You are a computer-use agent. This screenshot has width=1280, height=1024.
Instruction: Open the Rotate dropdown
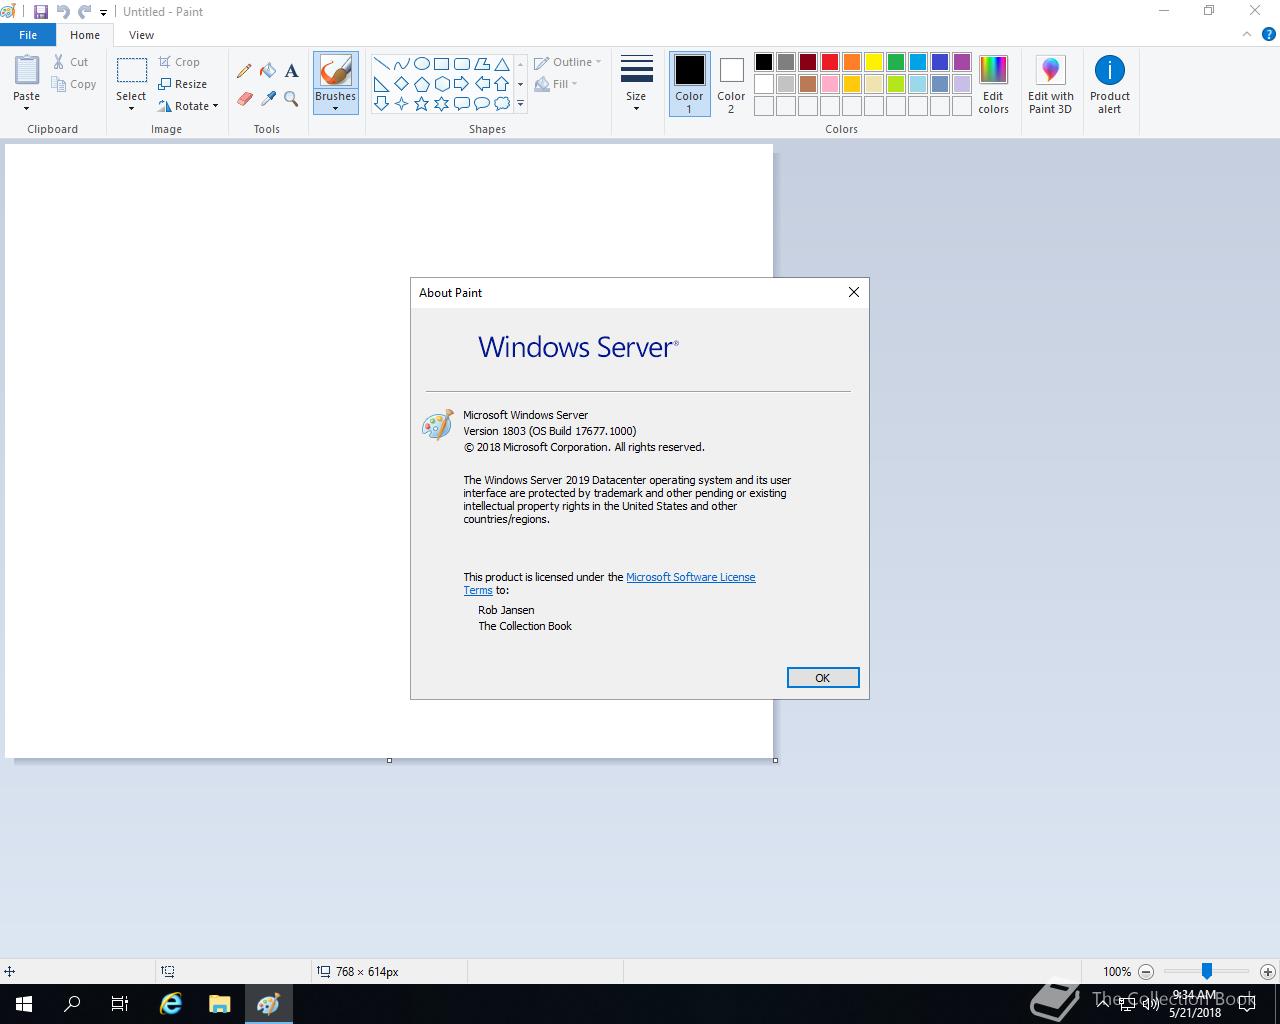[x=188, y=106]
